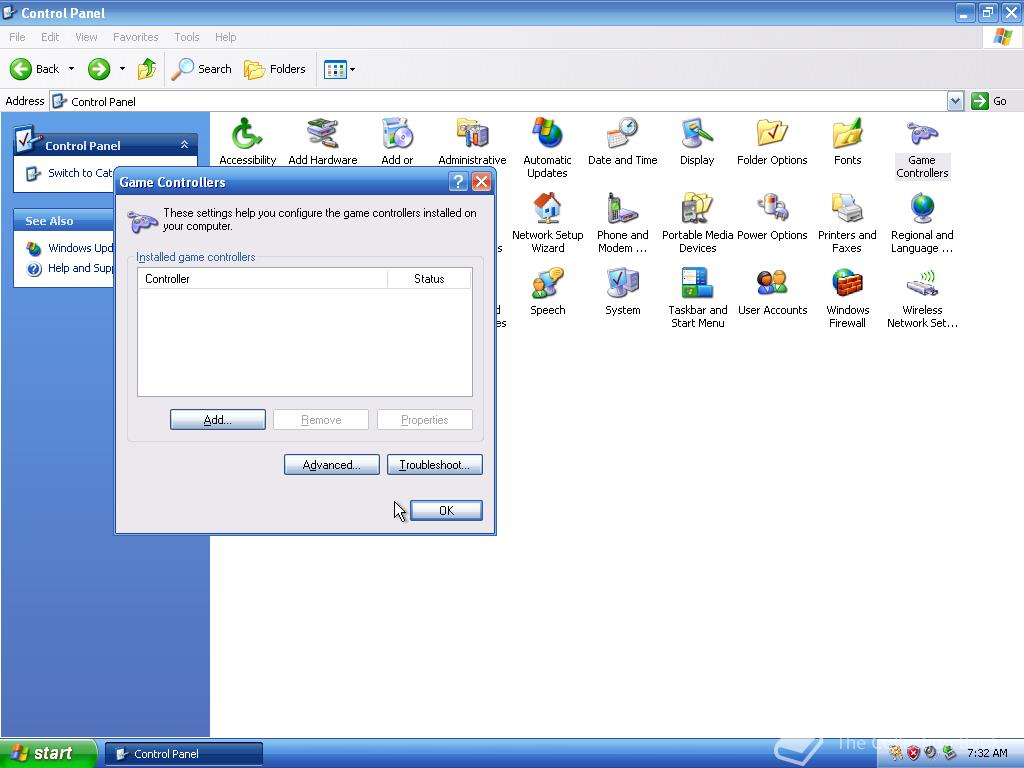Open the Help menu
Image resolution: width=1024 pixels, height=768 pixels.
225,37
